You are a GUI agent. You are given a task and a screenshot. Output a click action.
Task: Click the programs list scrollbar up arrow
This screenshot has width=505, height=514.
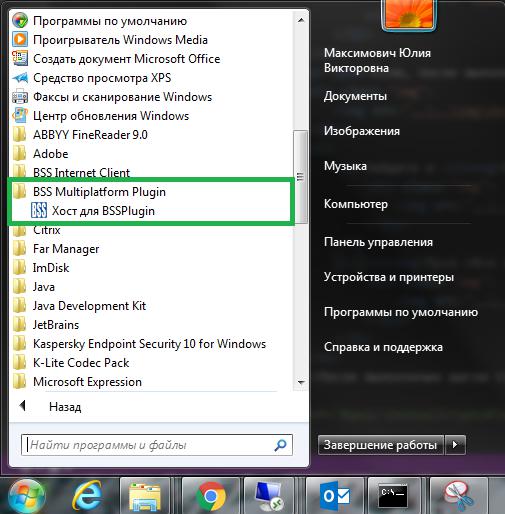(x=301, y=20)
